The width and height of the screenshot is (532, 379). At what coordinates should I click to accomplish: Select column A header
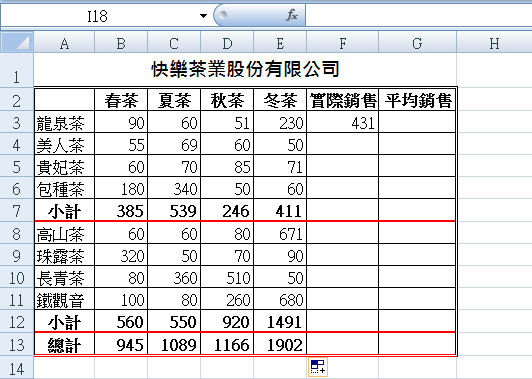64,43
